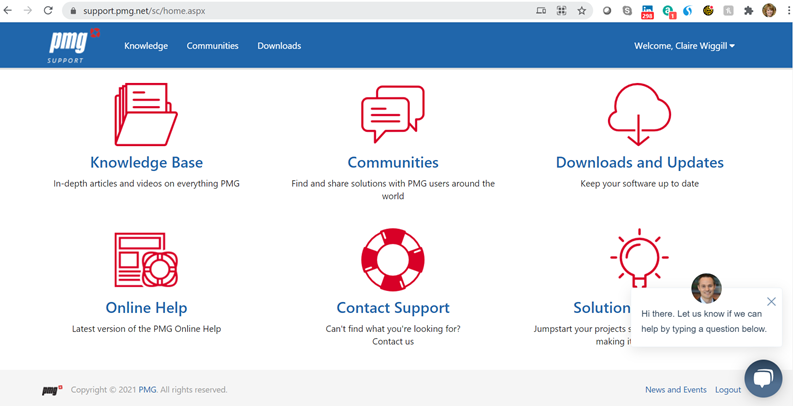Click the chat agent avatar photo
793x406 pixels.
(706, 288)
